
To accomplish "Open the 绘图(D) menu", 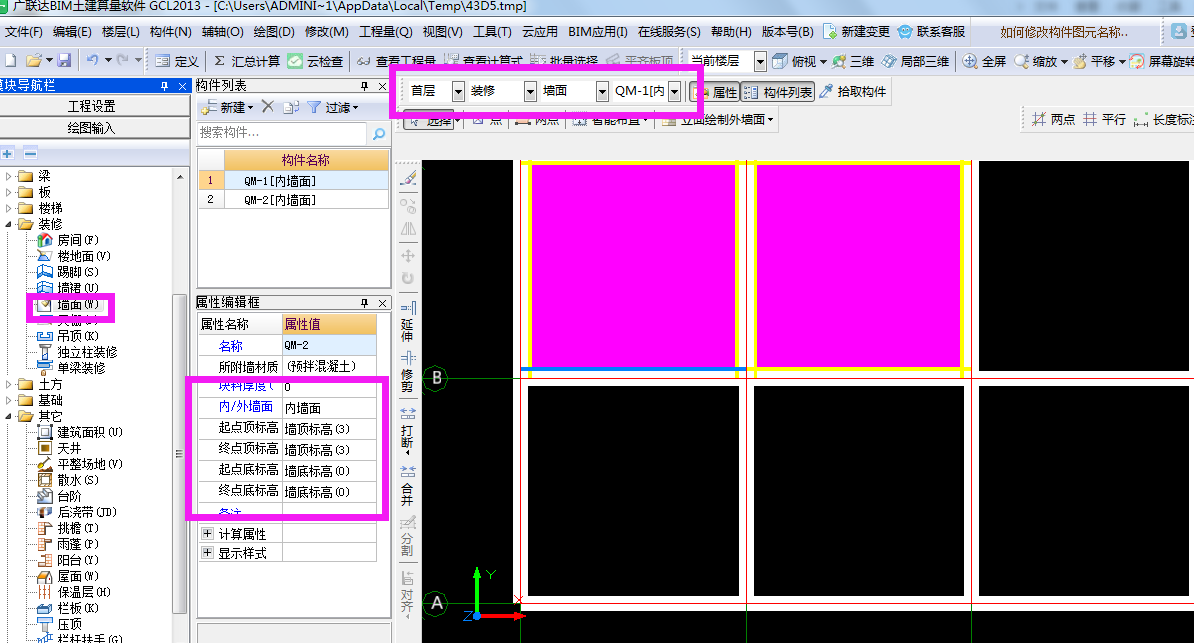I will tap(273, 32).
